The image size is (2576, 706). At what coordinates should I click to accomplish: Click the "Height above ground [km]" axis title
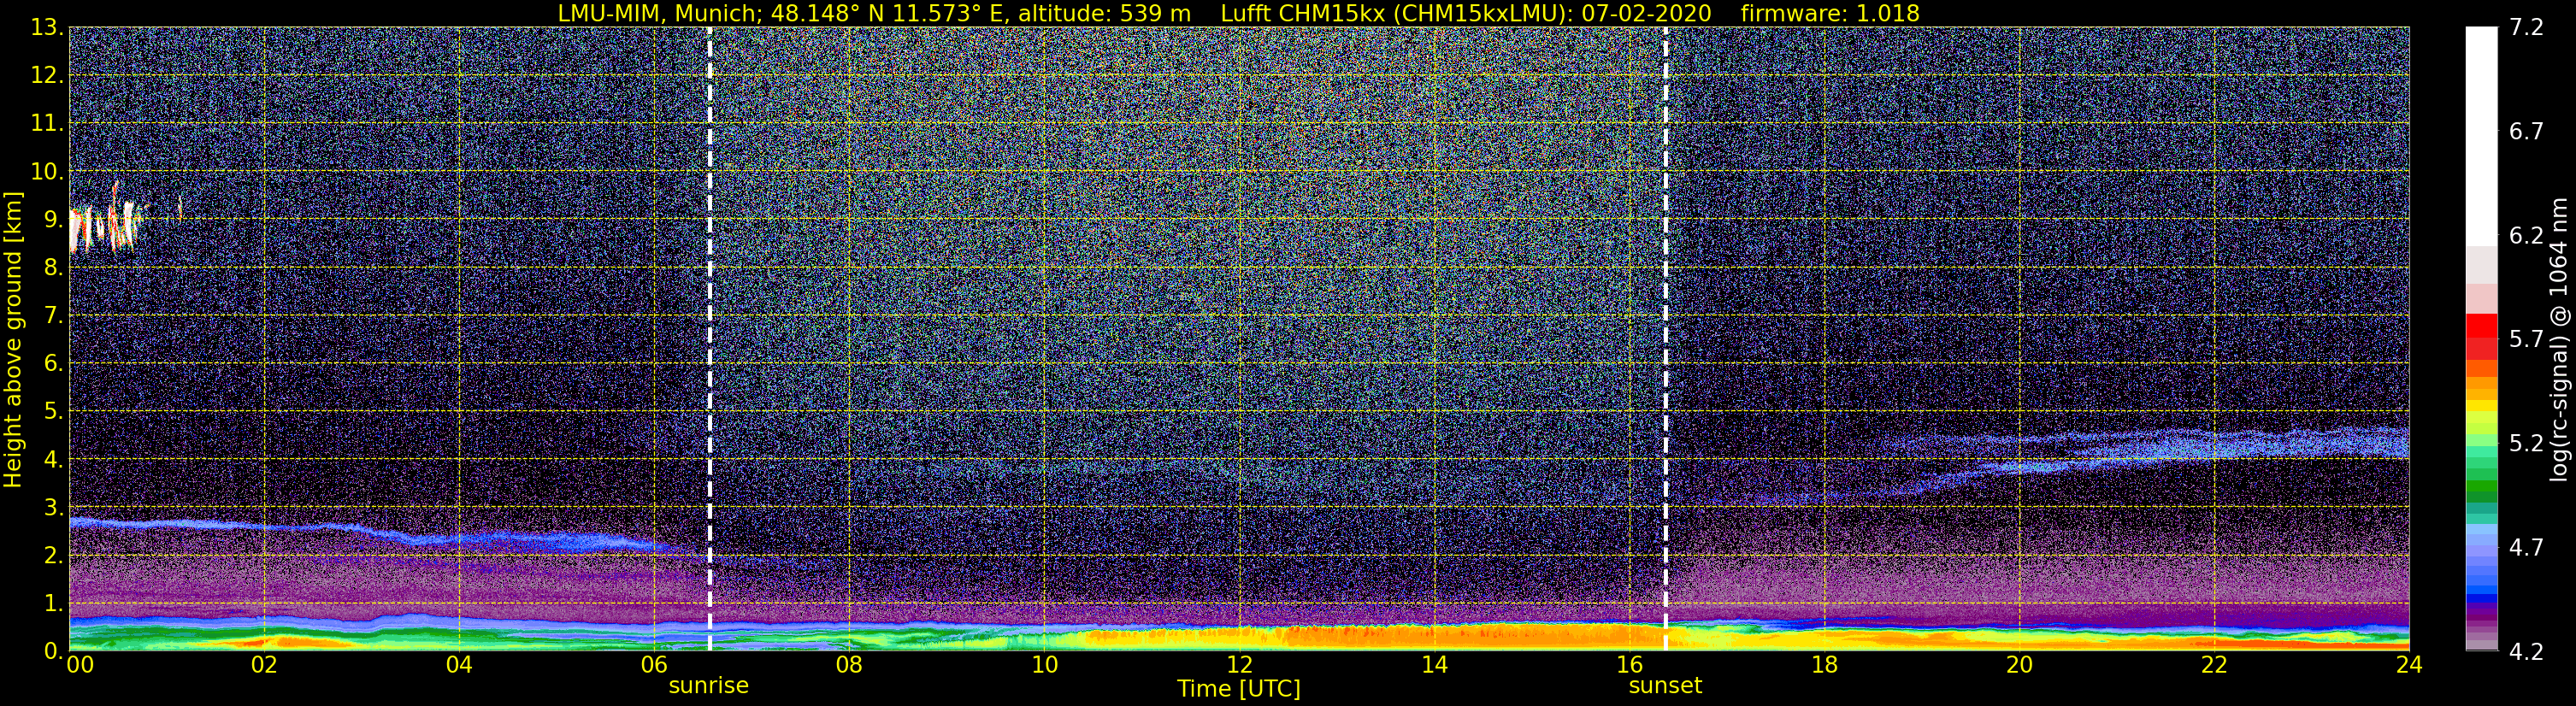[13, 339]
